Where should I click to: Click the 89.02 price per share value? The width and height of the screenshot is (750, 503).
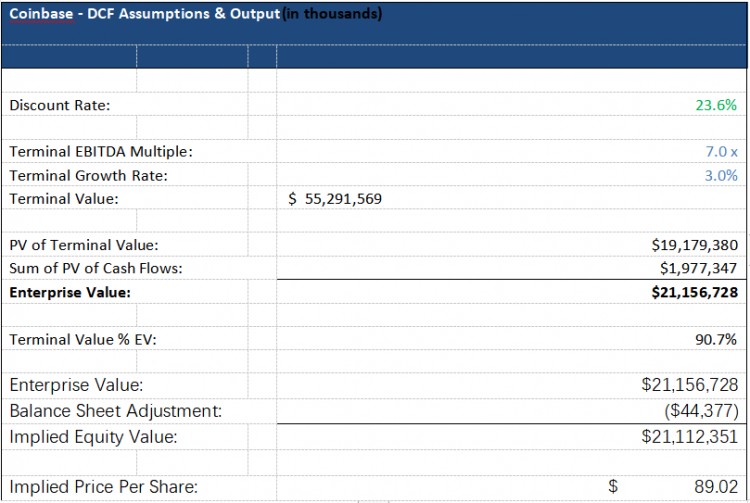(x=716, y=487)
